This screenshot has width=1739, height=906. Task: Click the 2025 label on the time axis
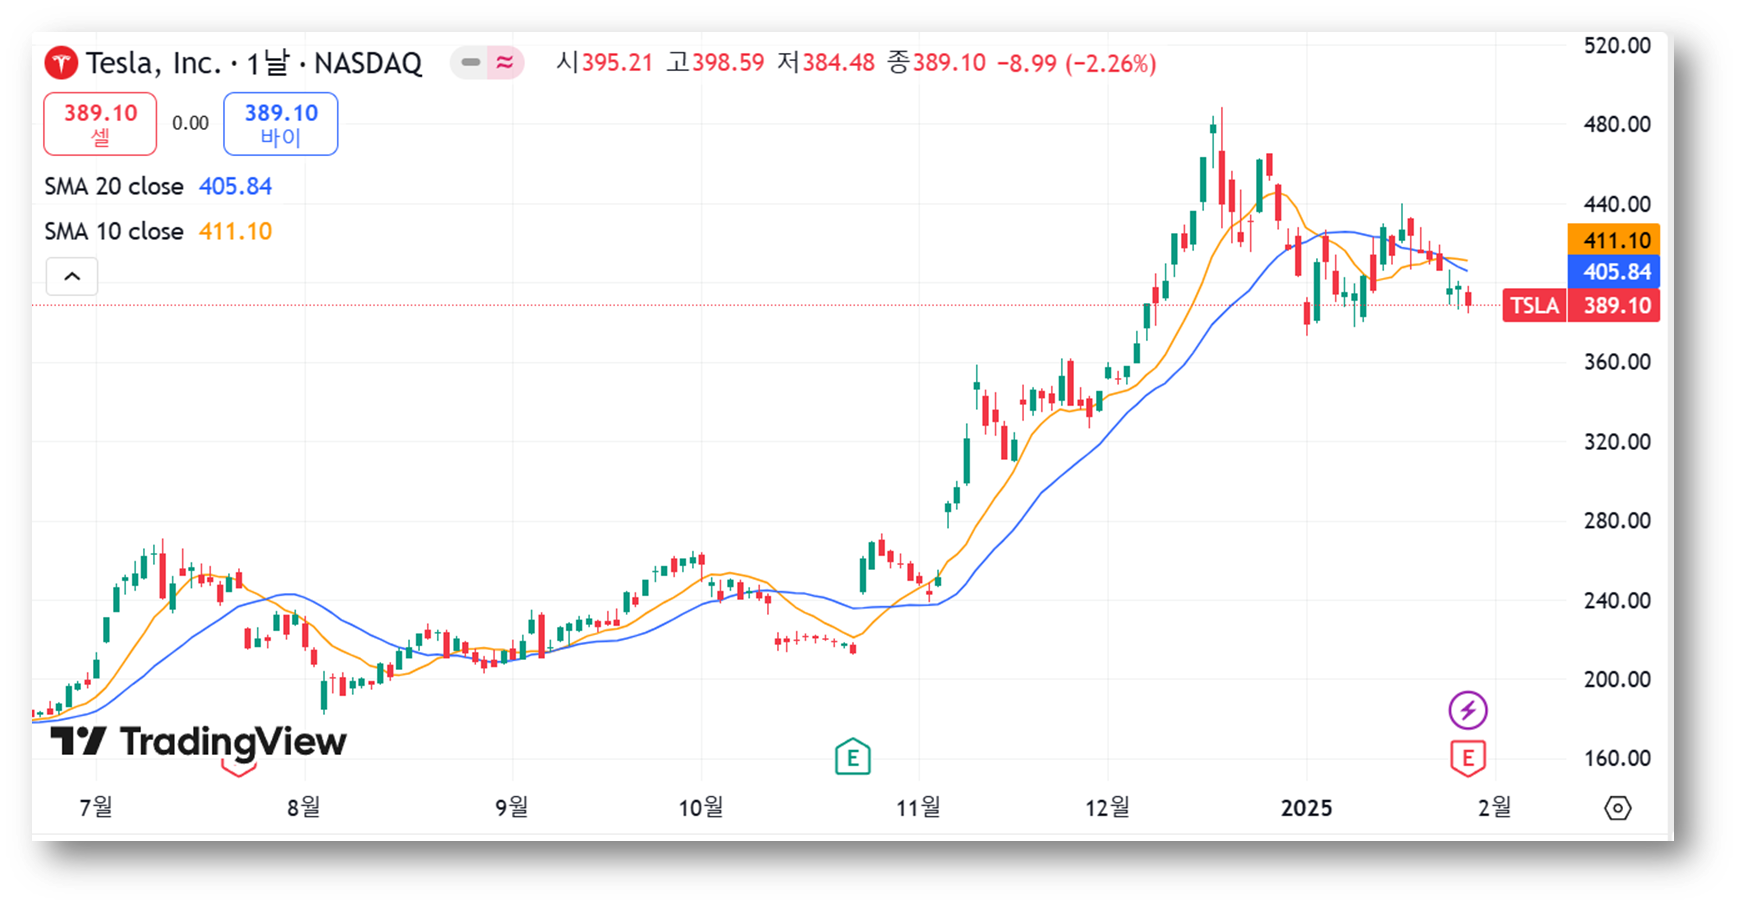pyautogui.click(x=1306, y=808)
